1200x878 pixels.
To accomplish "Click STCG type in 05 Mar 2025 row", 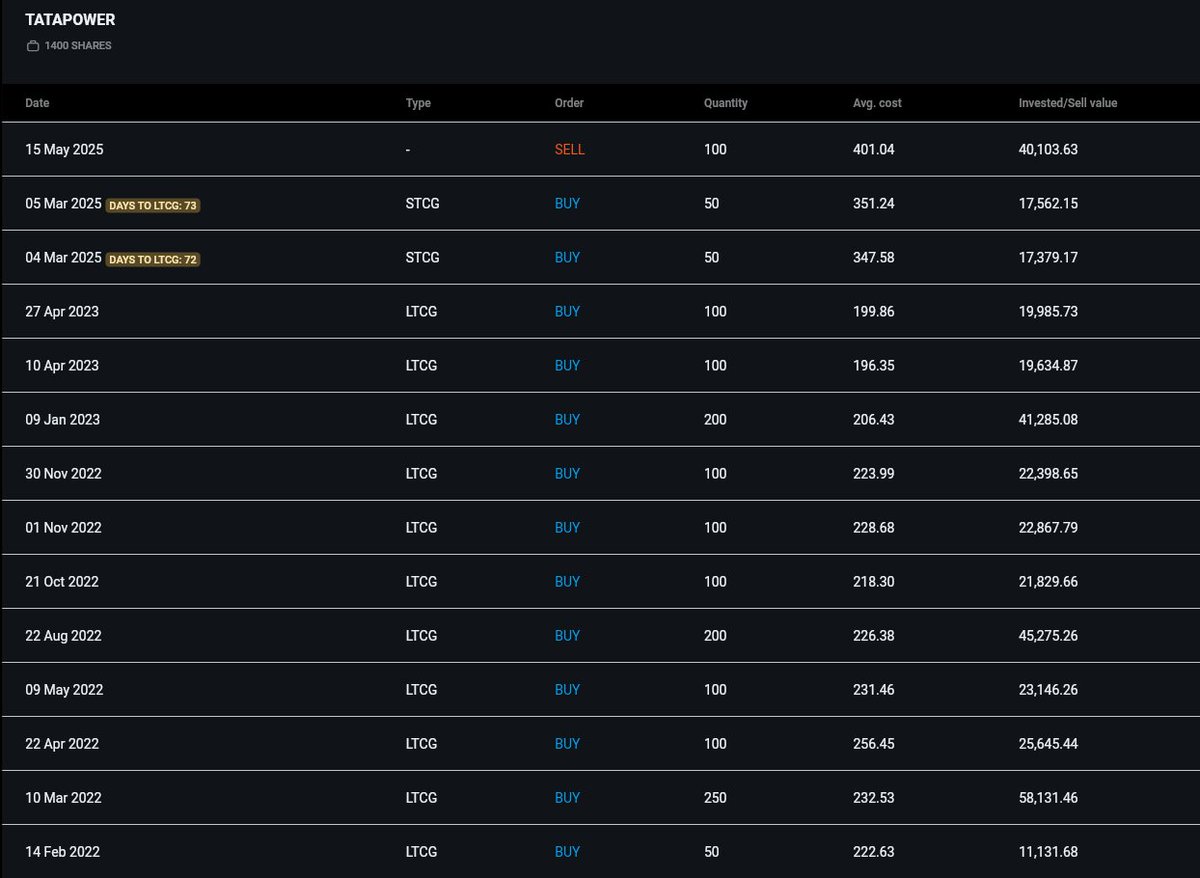I will point(422,204).
